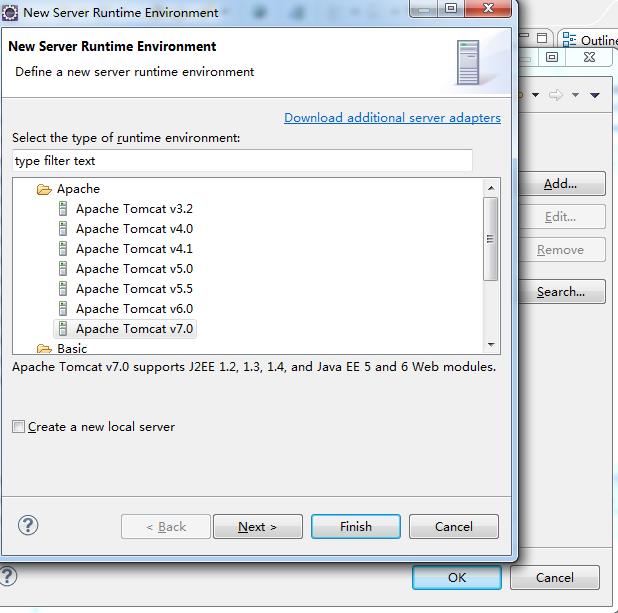Open help via dialog question mark icon

click(28, 525)
